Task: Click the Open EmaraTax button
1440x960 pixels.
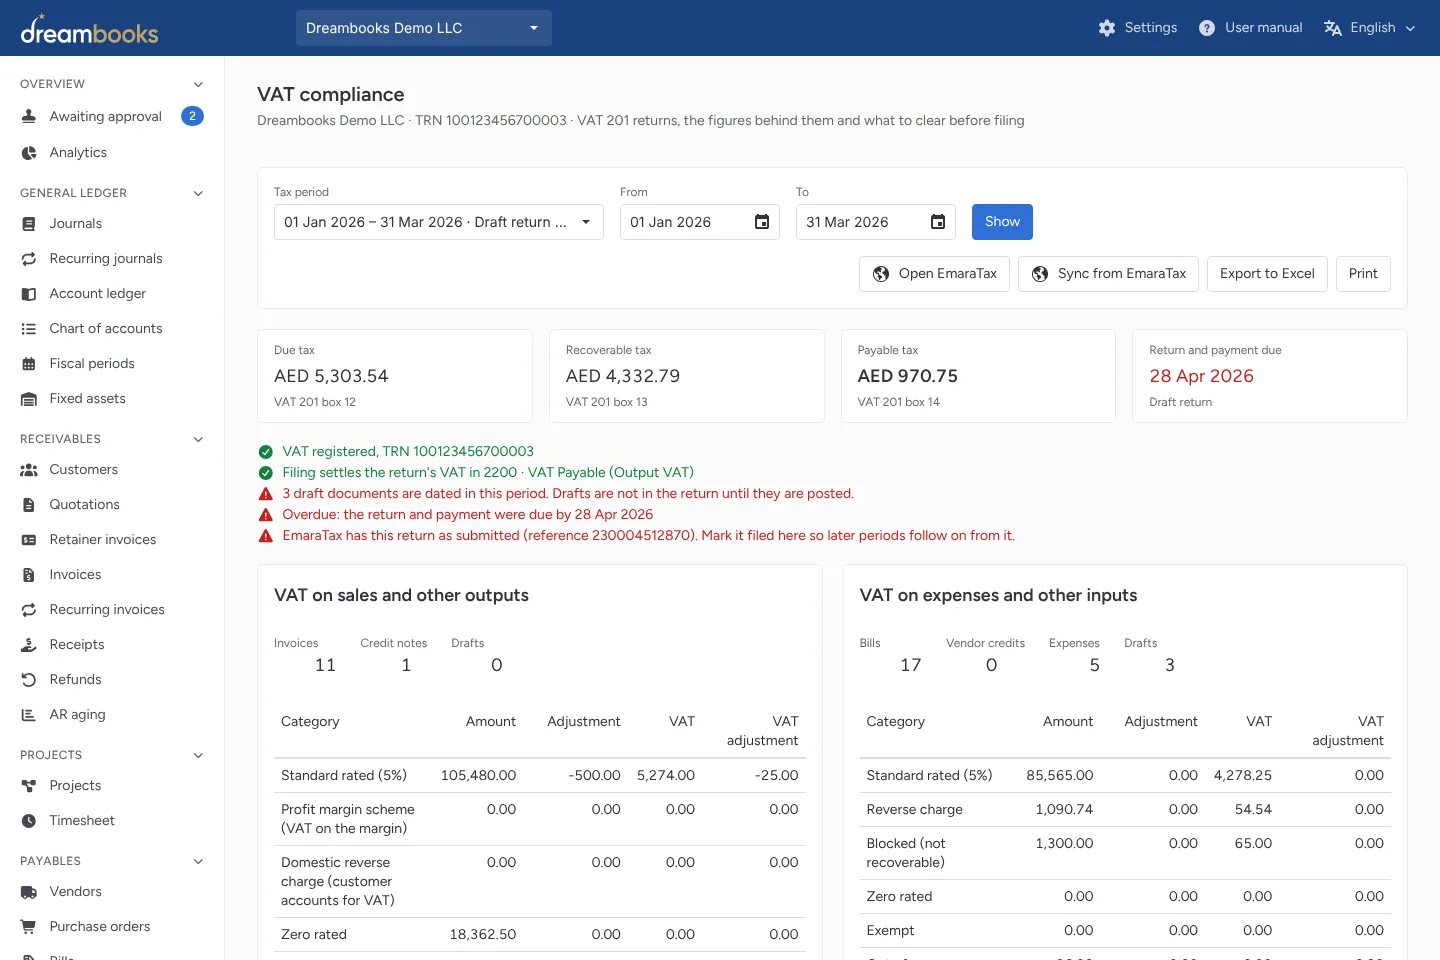Action: click(x=934, y=274)
